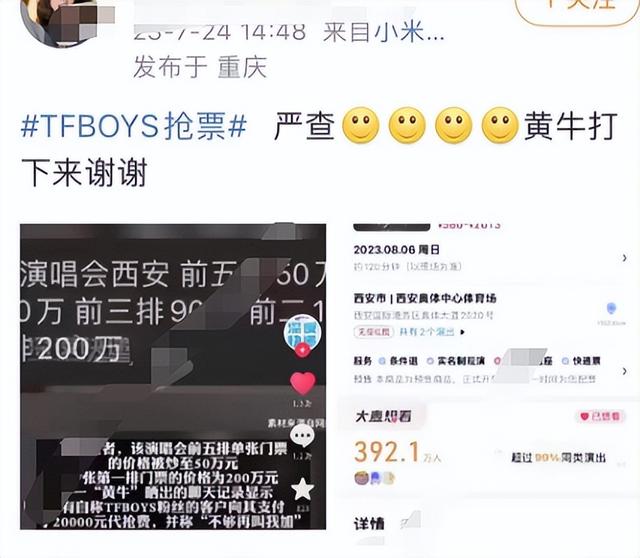Like the video with the heart icon

pyautogui.click(x=302, y=384)
